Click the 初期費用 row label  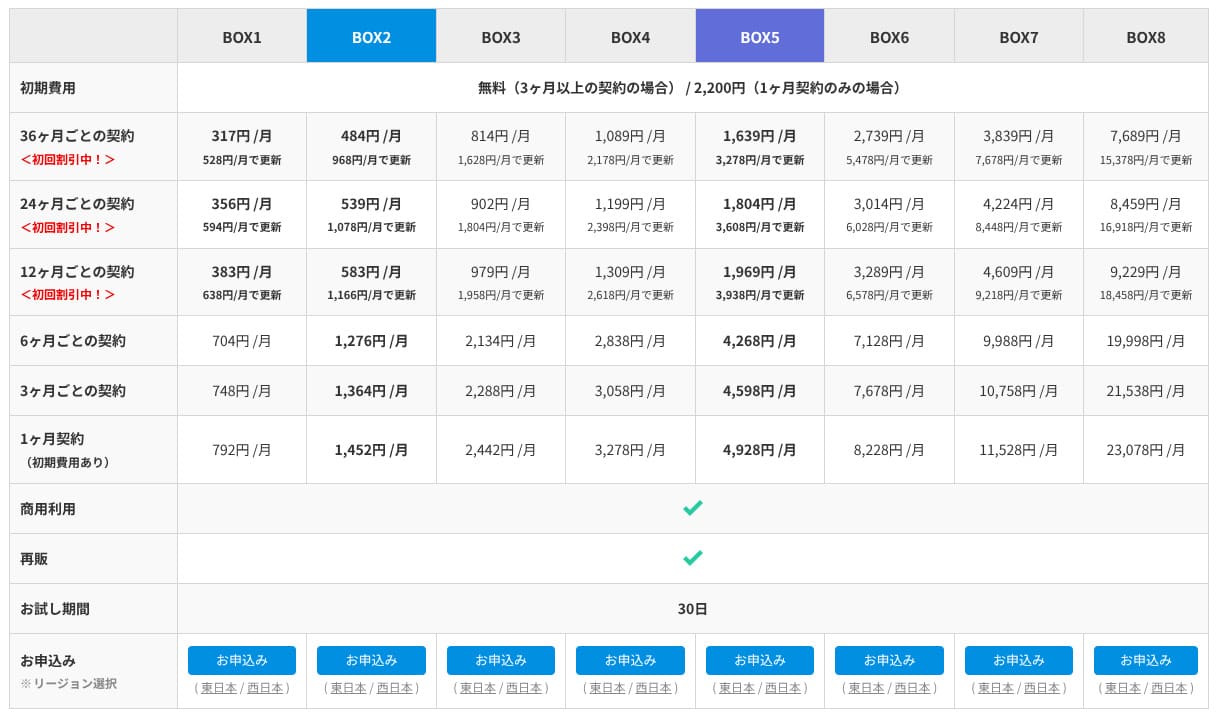click(x=48, y=88)
